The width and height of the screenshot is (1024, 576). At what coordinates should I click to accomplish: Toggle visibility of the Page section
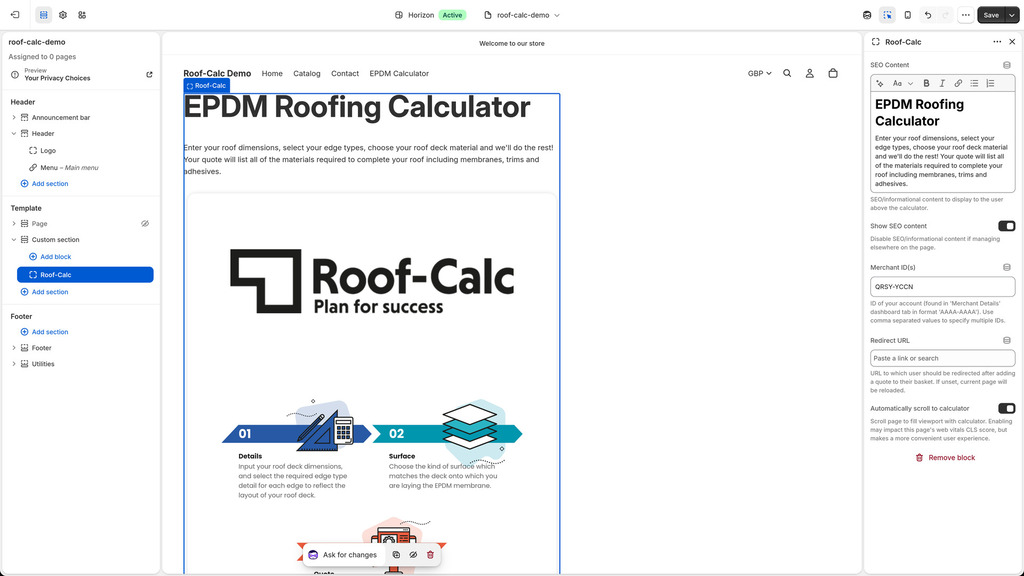(x=145, y=223)
